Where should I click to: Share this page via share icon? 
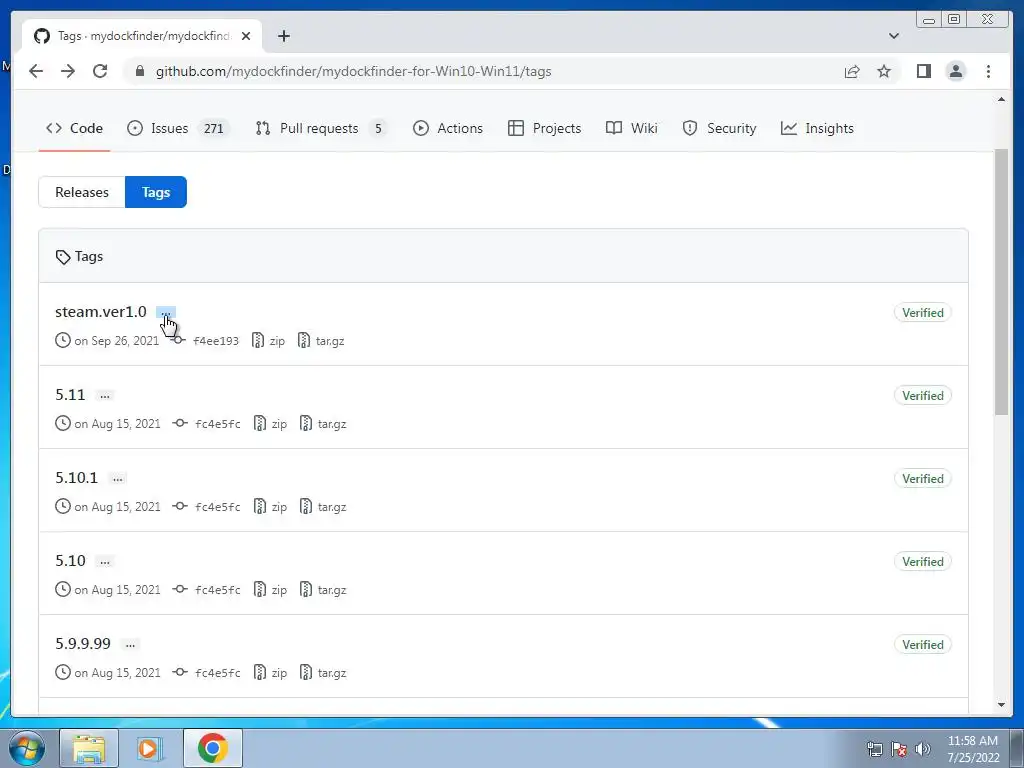[x=852, y=71]
